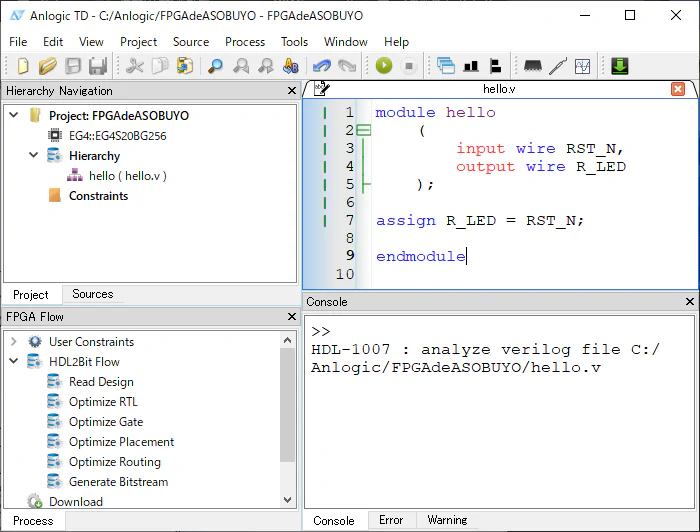The height and width of the screenshot is (532, 700).
Task: Click the Find magnifier toolbar icon
Action: (215, 67)
